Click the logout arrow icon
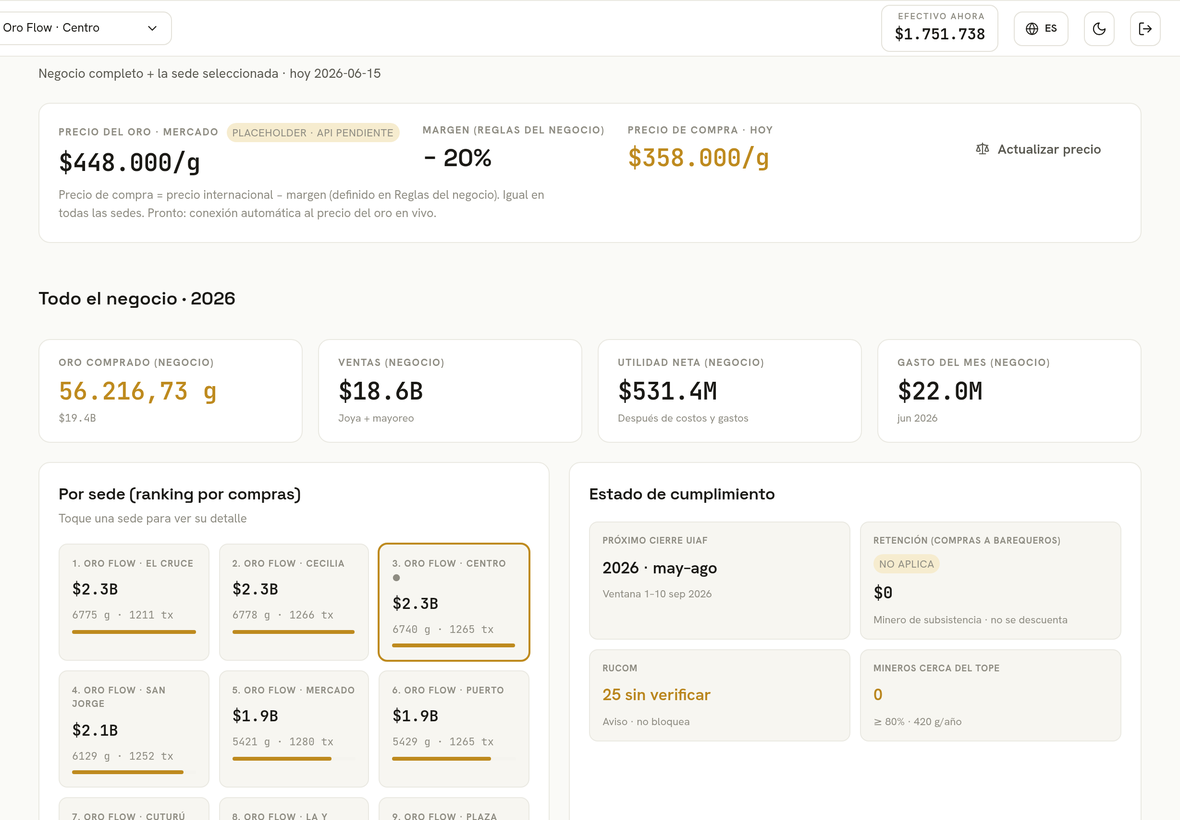 1145,29
